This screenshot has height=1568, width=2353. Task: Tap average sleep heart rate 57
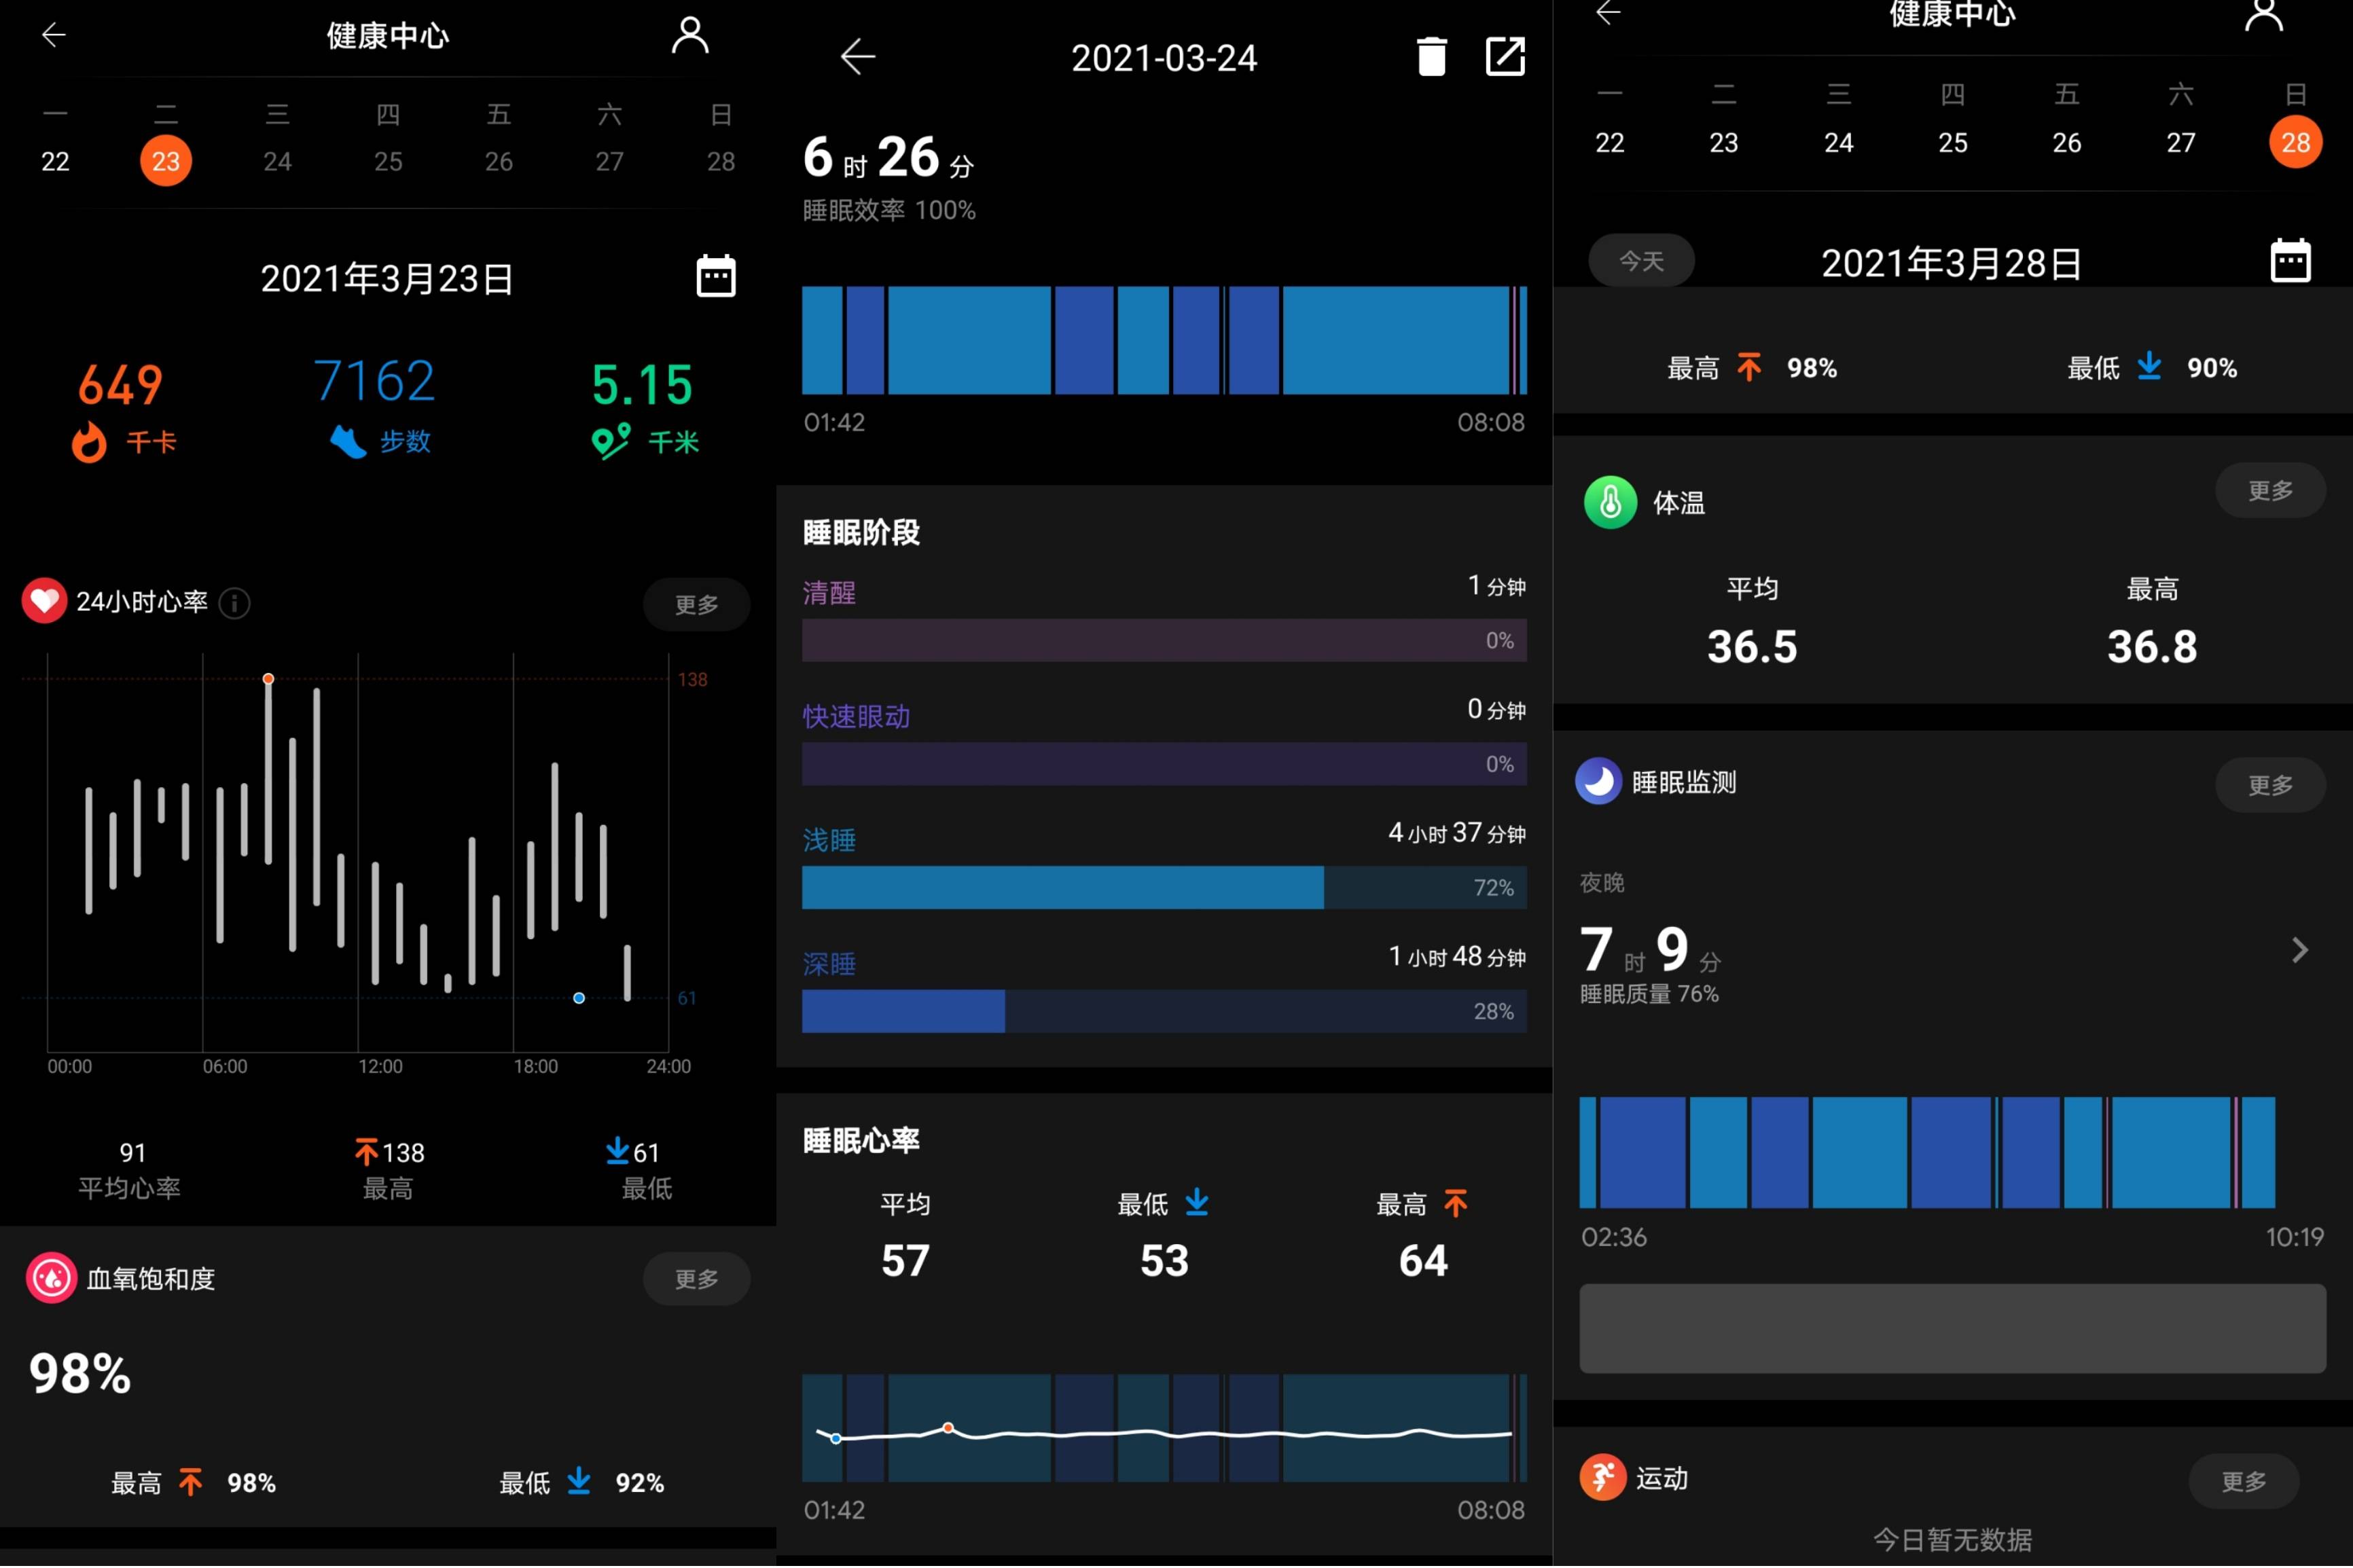(x=906, y=1260)
